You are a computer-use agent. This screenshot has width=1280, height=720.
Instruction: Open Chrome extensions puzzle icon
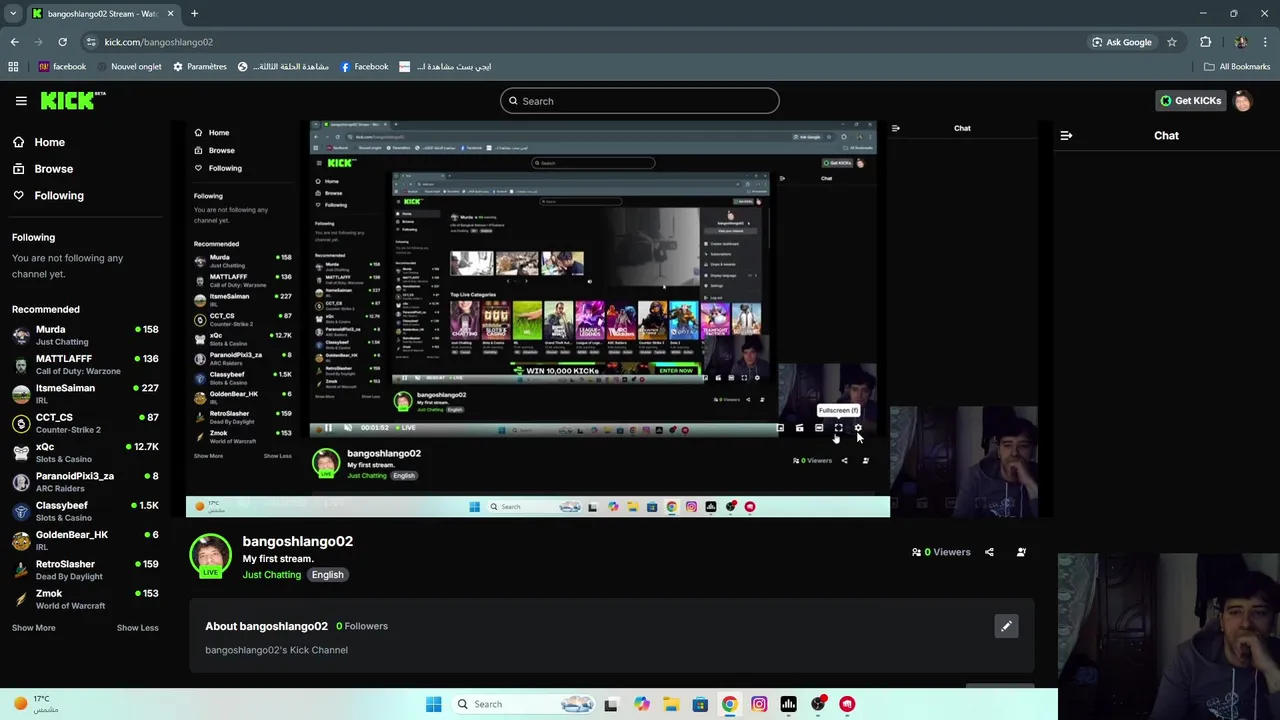coord(1205,42)
